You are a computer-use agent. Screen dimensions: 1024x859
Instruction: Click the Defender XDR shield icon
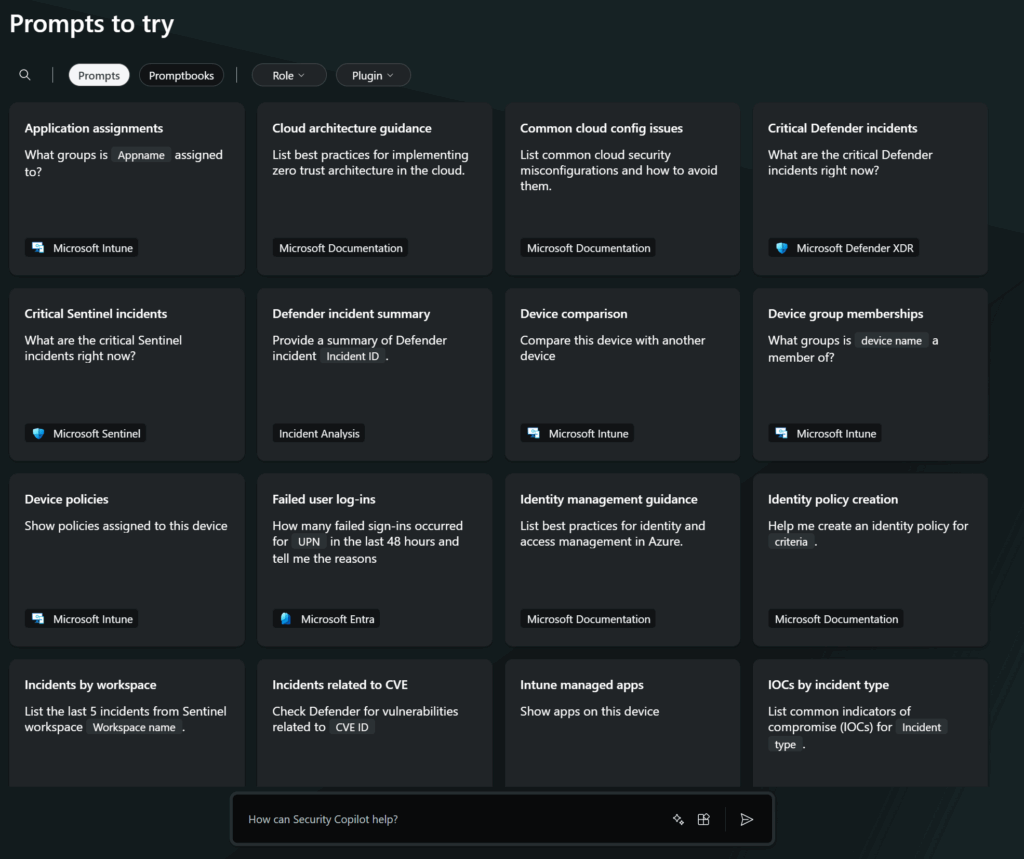click(x=782, y=248)
